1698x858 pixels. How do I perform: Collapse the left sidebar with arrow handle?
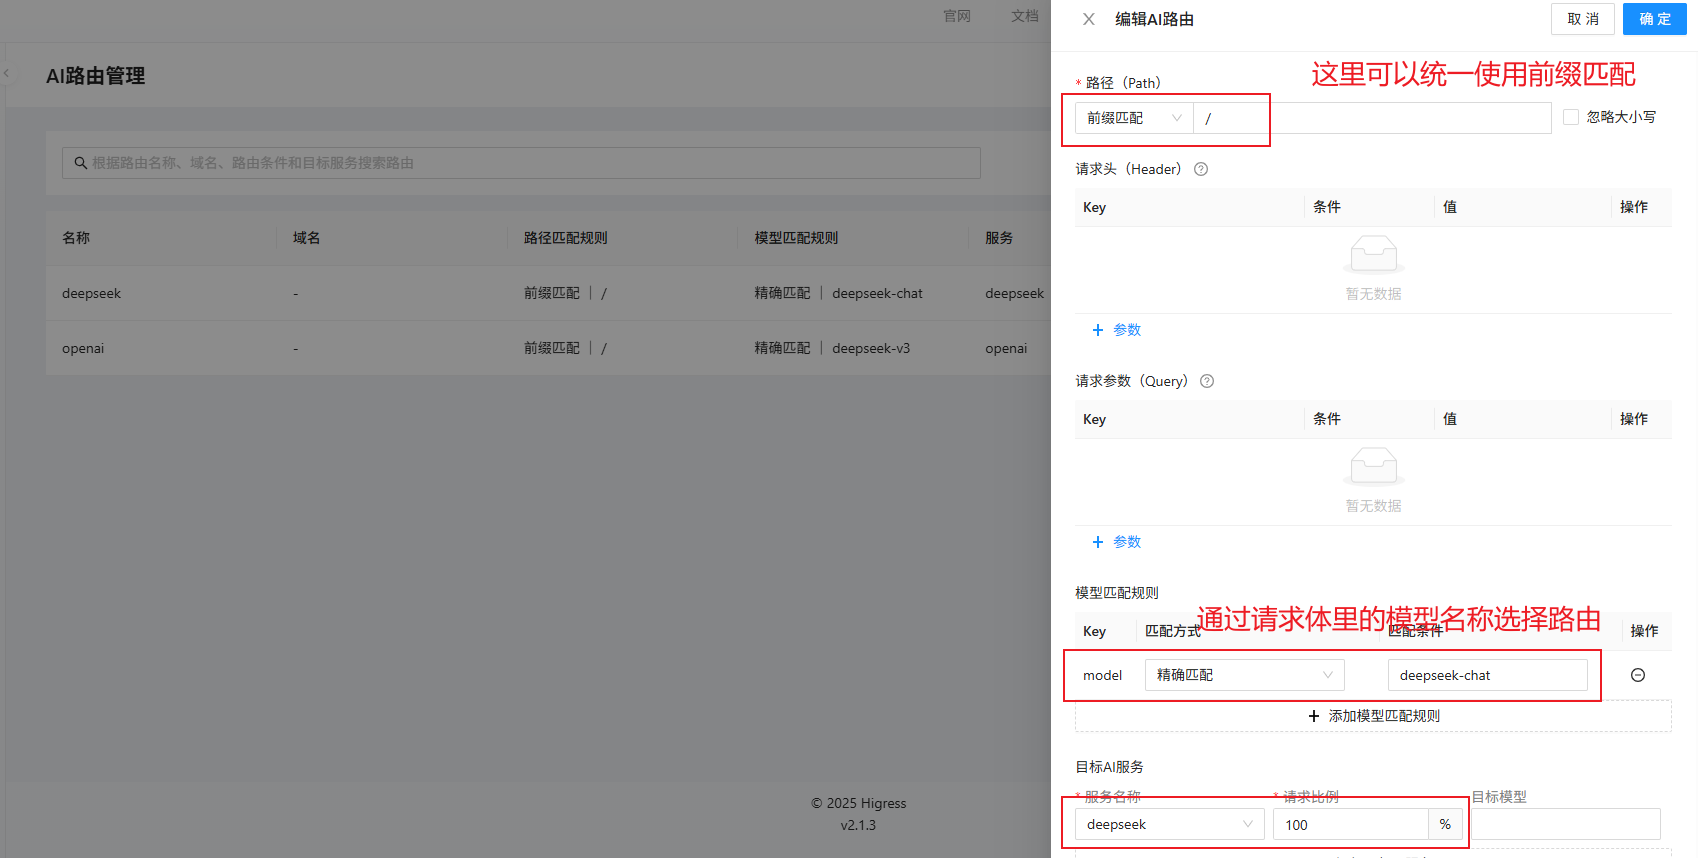6,73
